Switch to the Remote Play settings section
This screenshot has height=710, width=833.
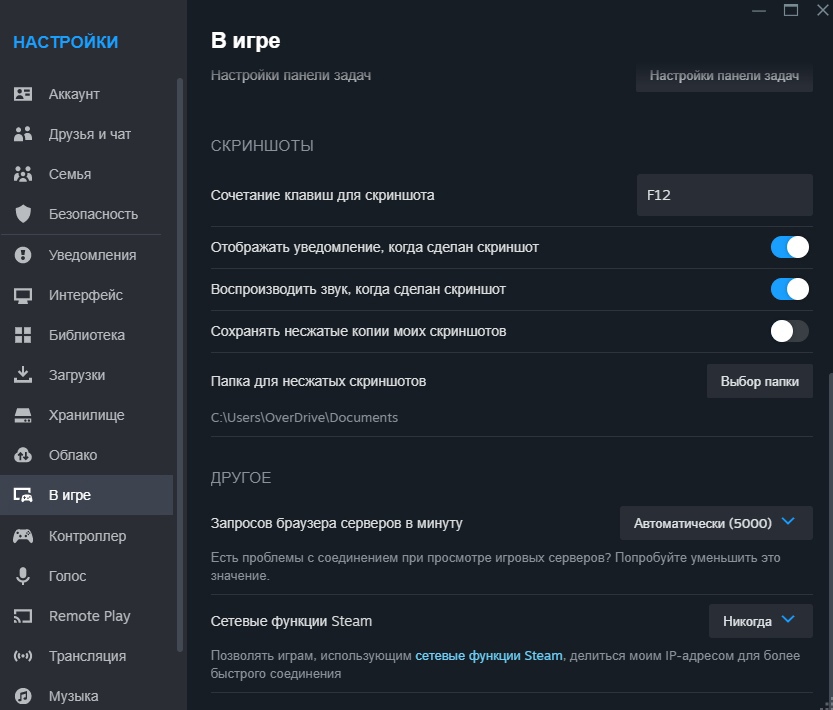point(87,616)
